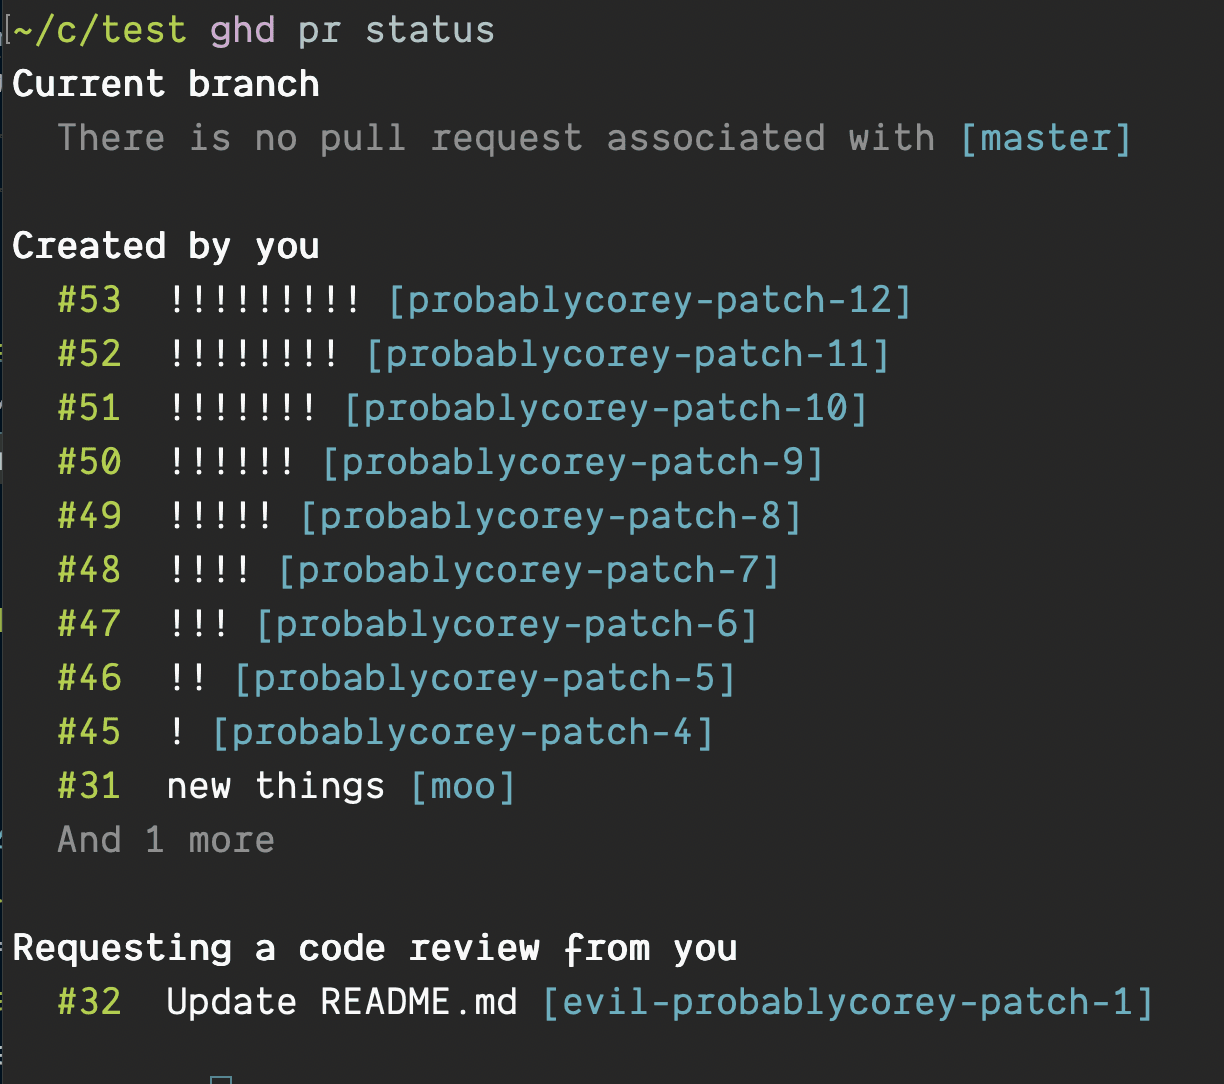Click the probablycorey-patch-6 branch name

(506, 624)
